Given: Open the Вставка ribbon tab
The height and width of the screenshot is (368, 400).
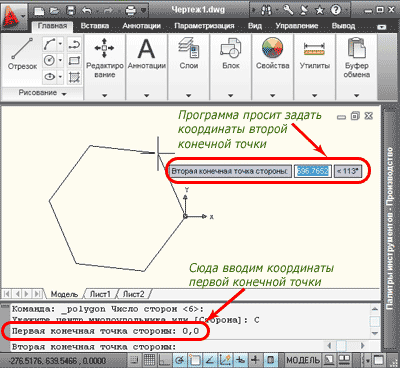Looking at the screenshot, I should point(95,26).
